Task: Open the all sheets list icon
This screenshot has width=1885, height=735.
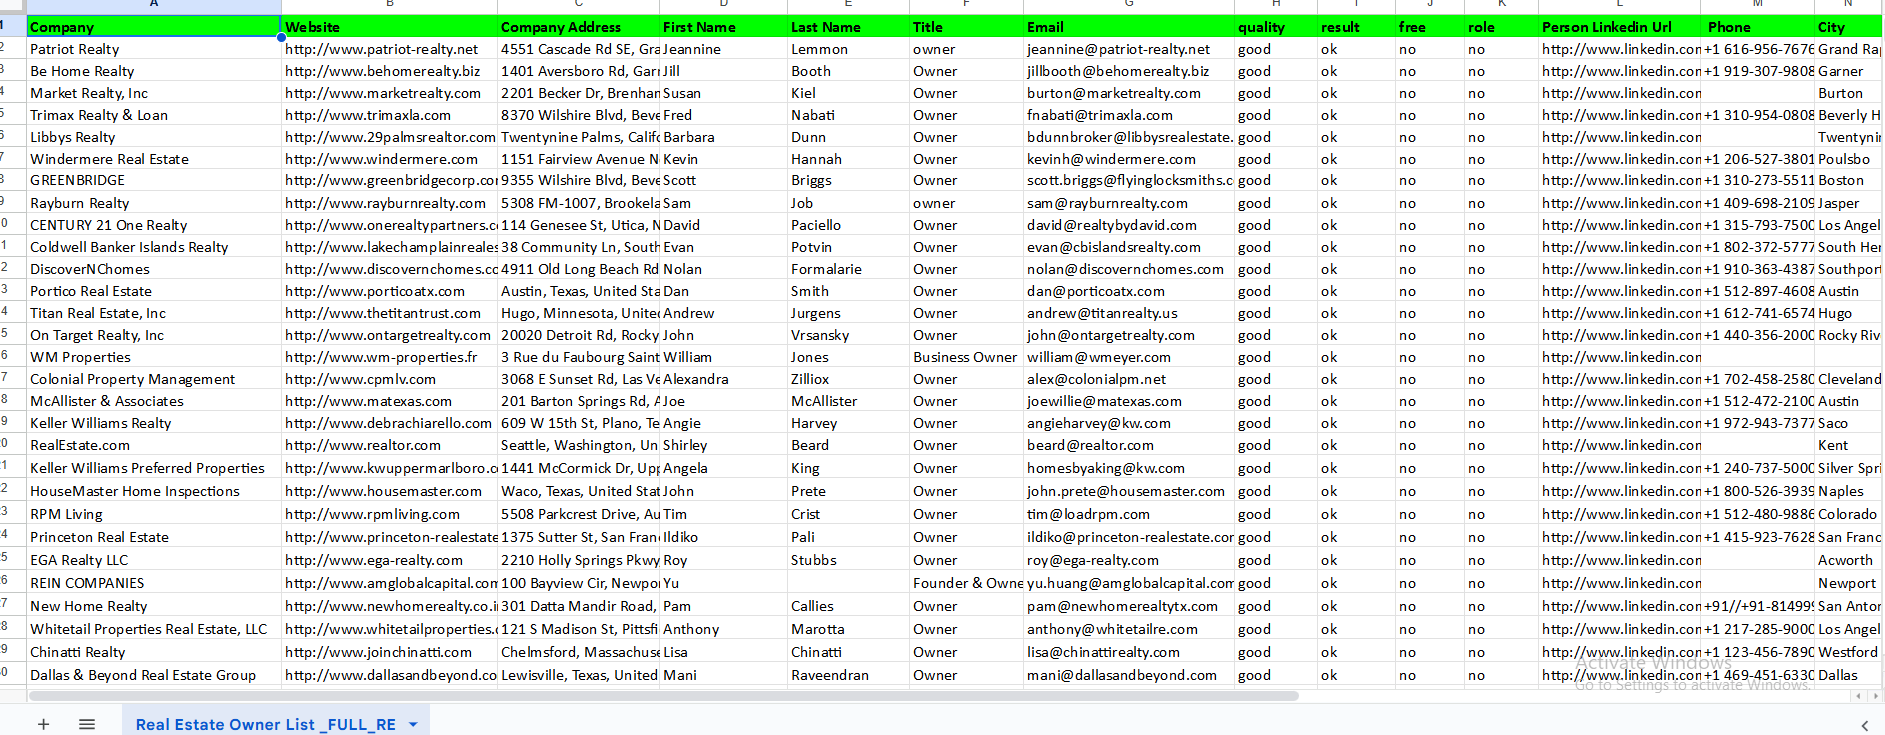Action: (87, 724)
